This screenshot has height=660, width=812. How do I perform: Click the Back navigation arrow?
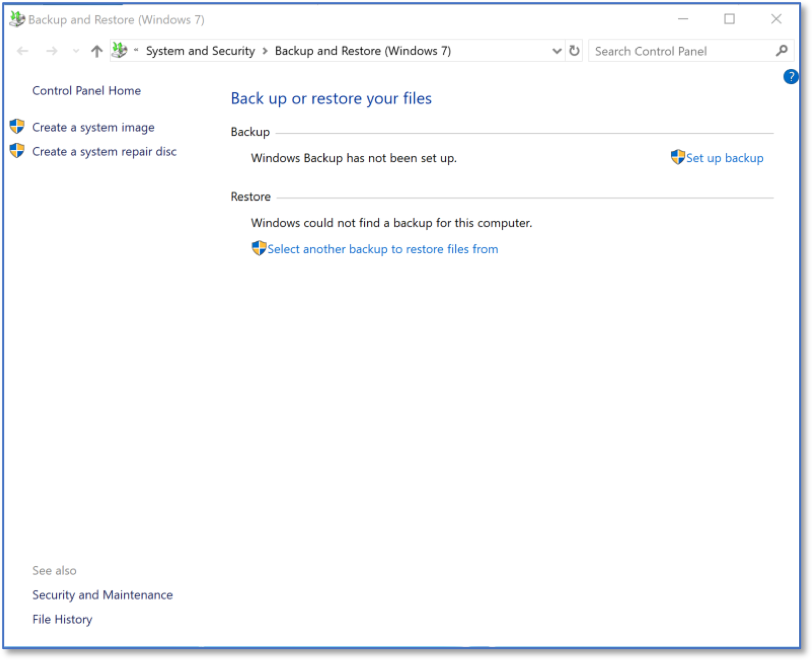22,51
